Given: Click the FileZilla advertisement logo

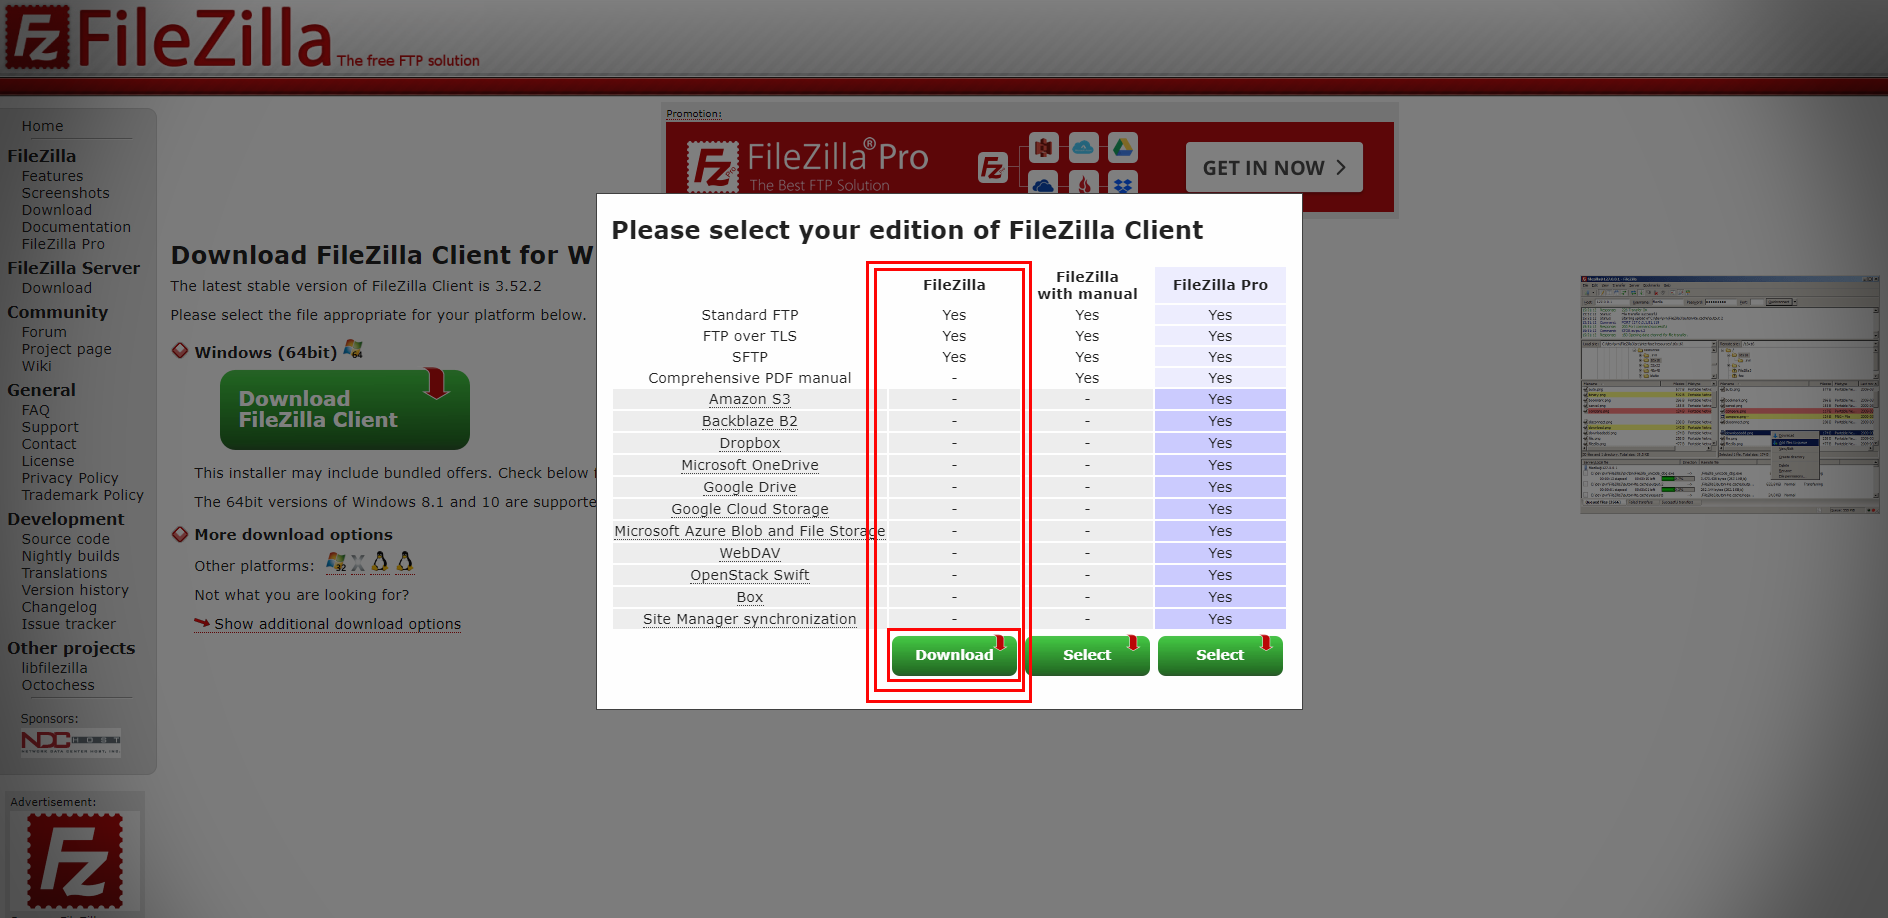Looking at the screenshot, I should 75,861.
